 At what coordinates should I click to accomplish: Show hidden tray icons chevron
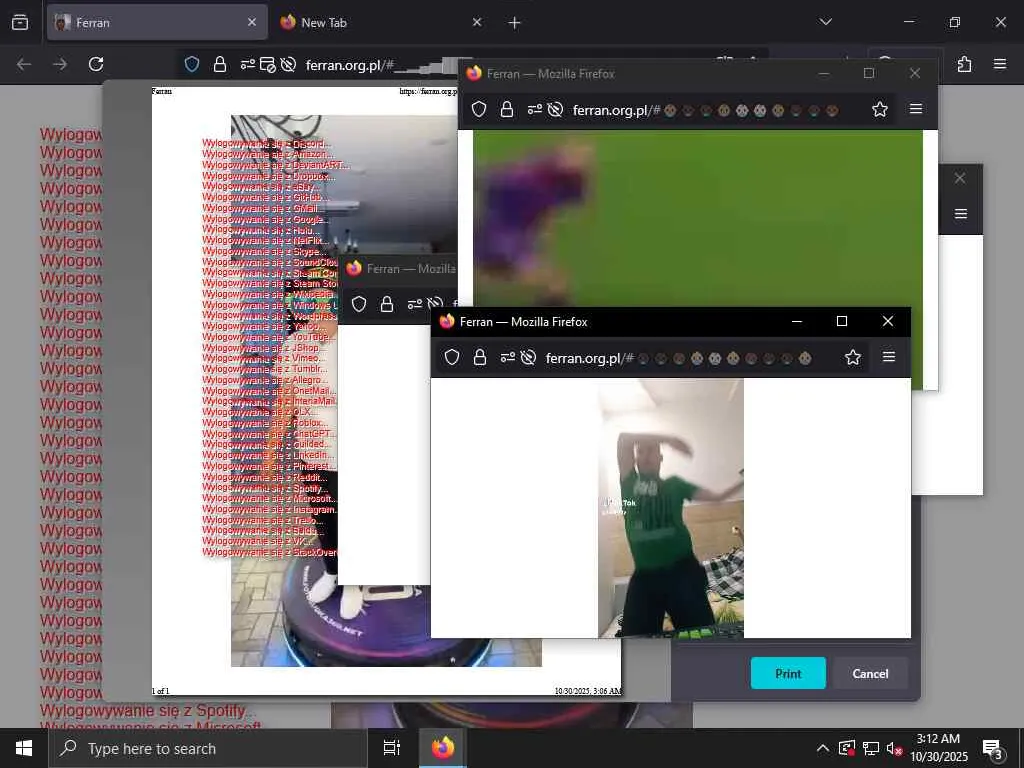pyautogui.click(x=823, y=748)
